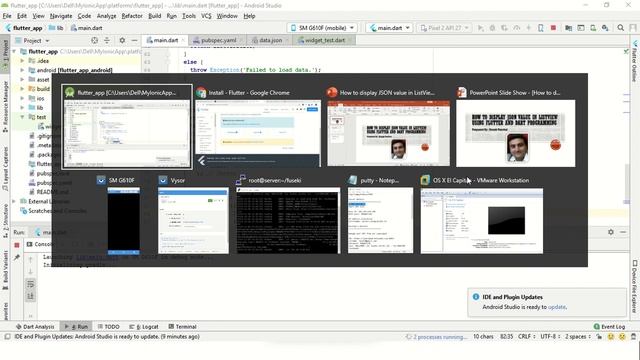Click the red stop icon in Run panel

[x=17, y=245]
